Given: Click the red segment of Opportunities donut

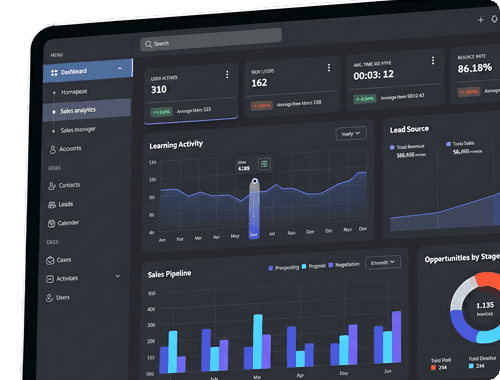Looking at the screenshot, I should coord(487,279).
